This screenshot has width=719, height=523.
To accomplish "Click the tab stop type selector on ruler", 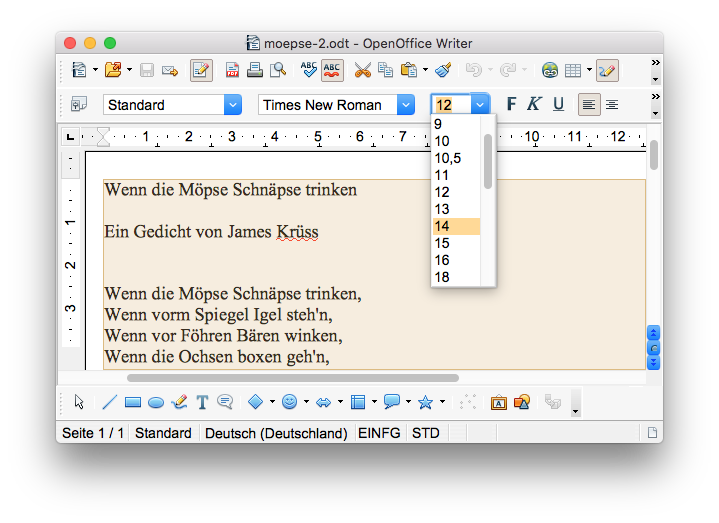I will (70, 137).
